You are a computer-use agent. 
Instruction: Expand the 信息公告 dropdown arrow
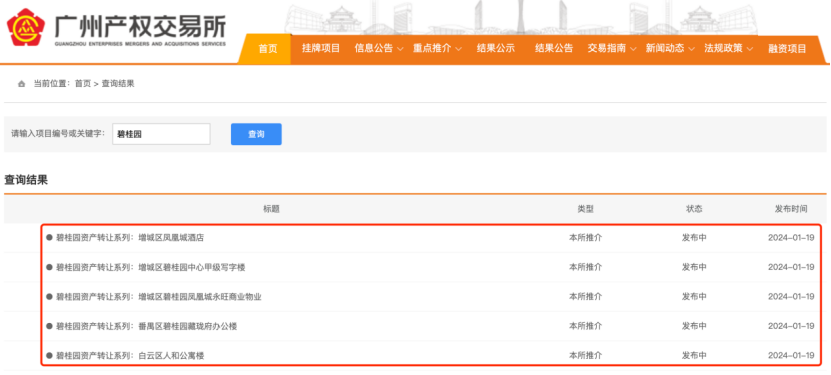400,49
